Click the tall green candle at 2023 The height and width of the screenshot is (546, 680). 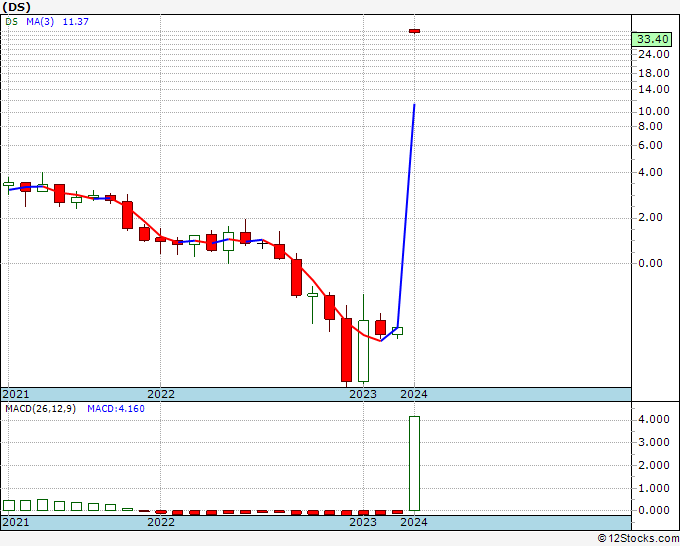point(363,351)
